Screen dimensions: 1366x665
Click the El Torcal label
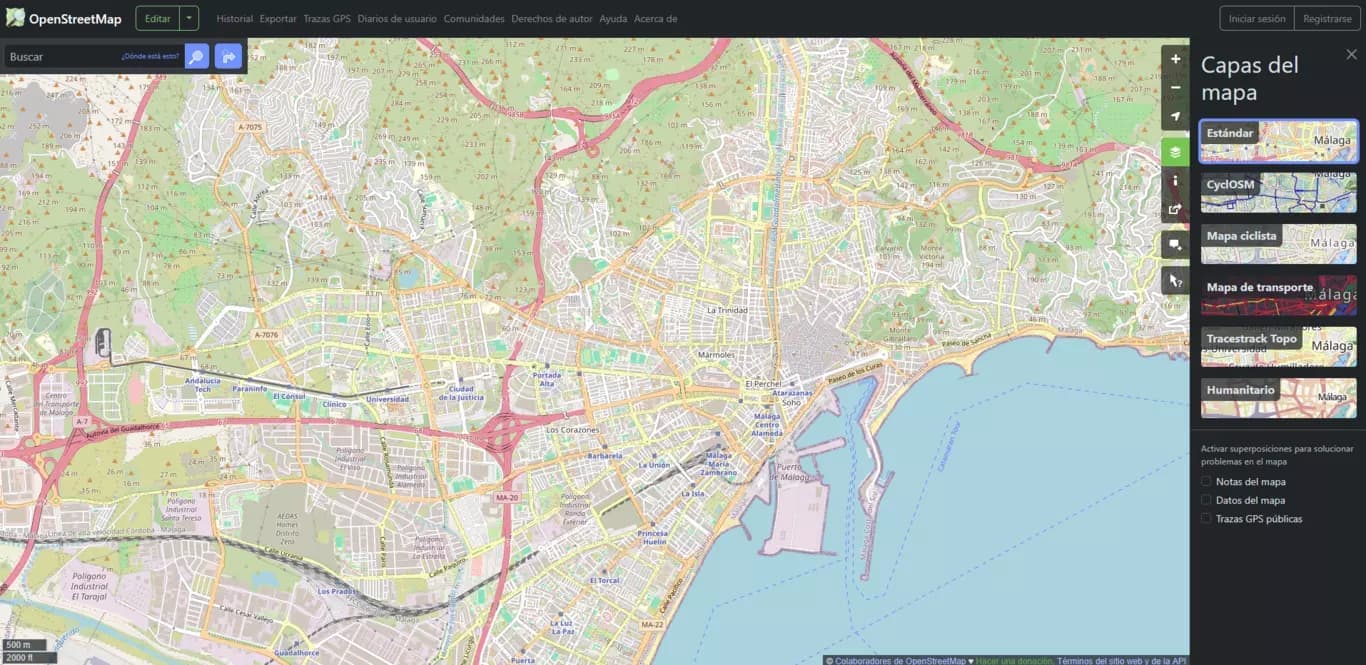(x=604, y=581)
